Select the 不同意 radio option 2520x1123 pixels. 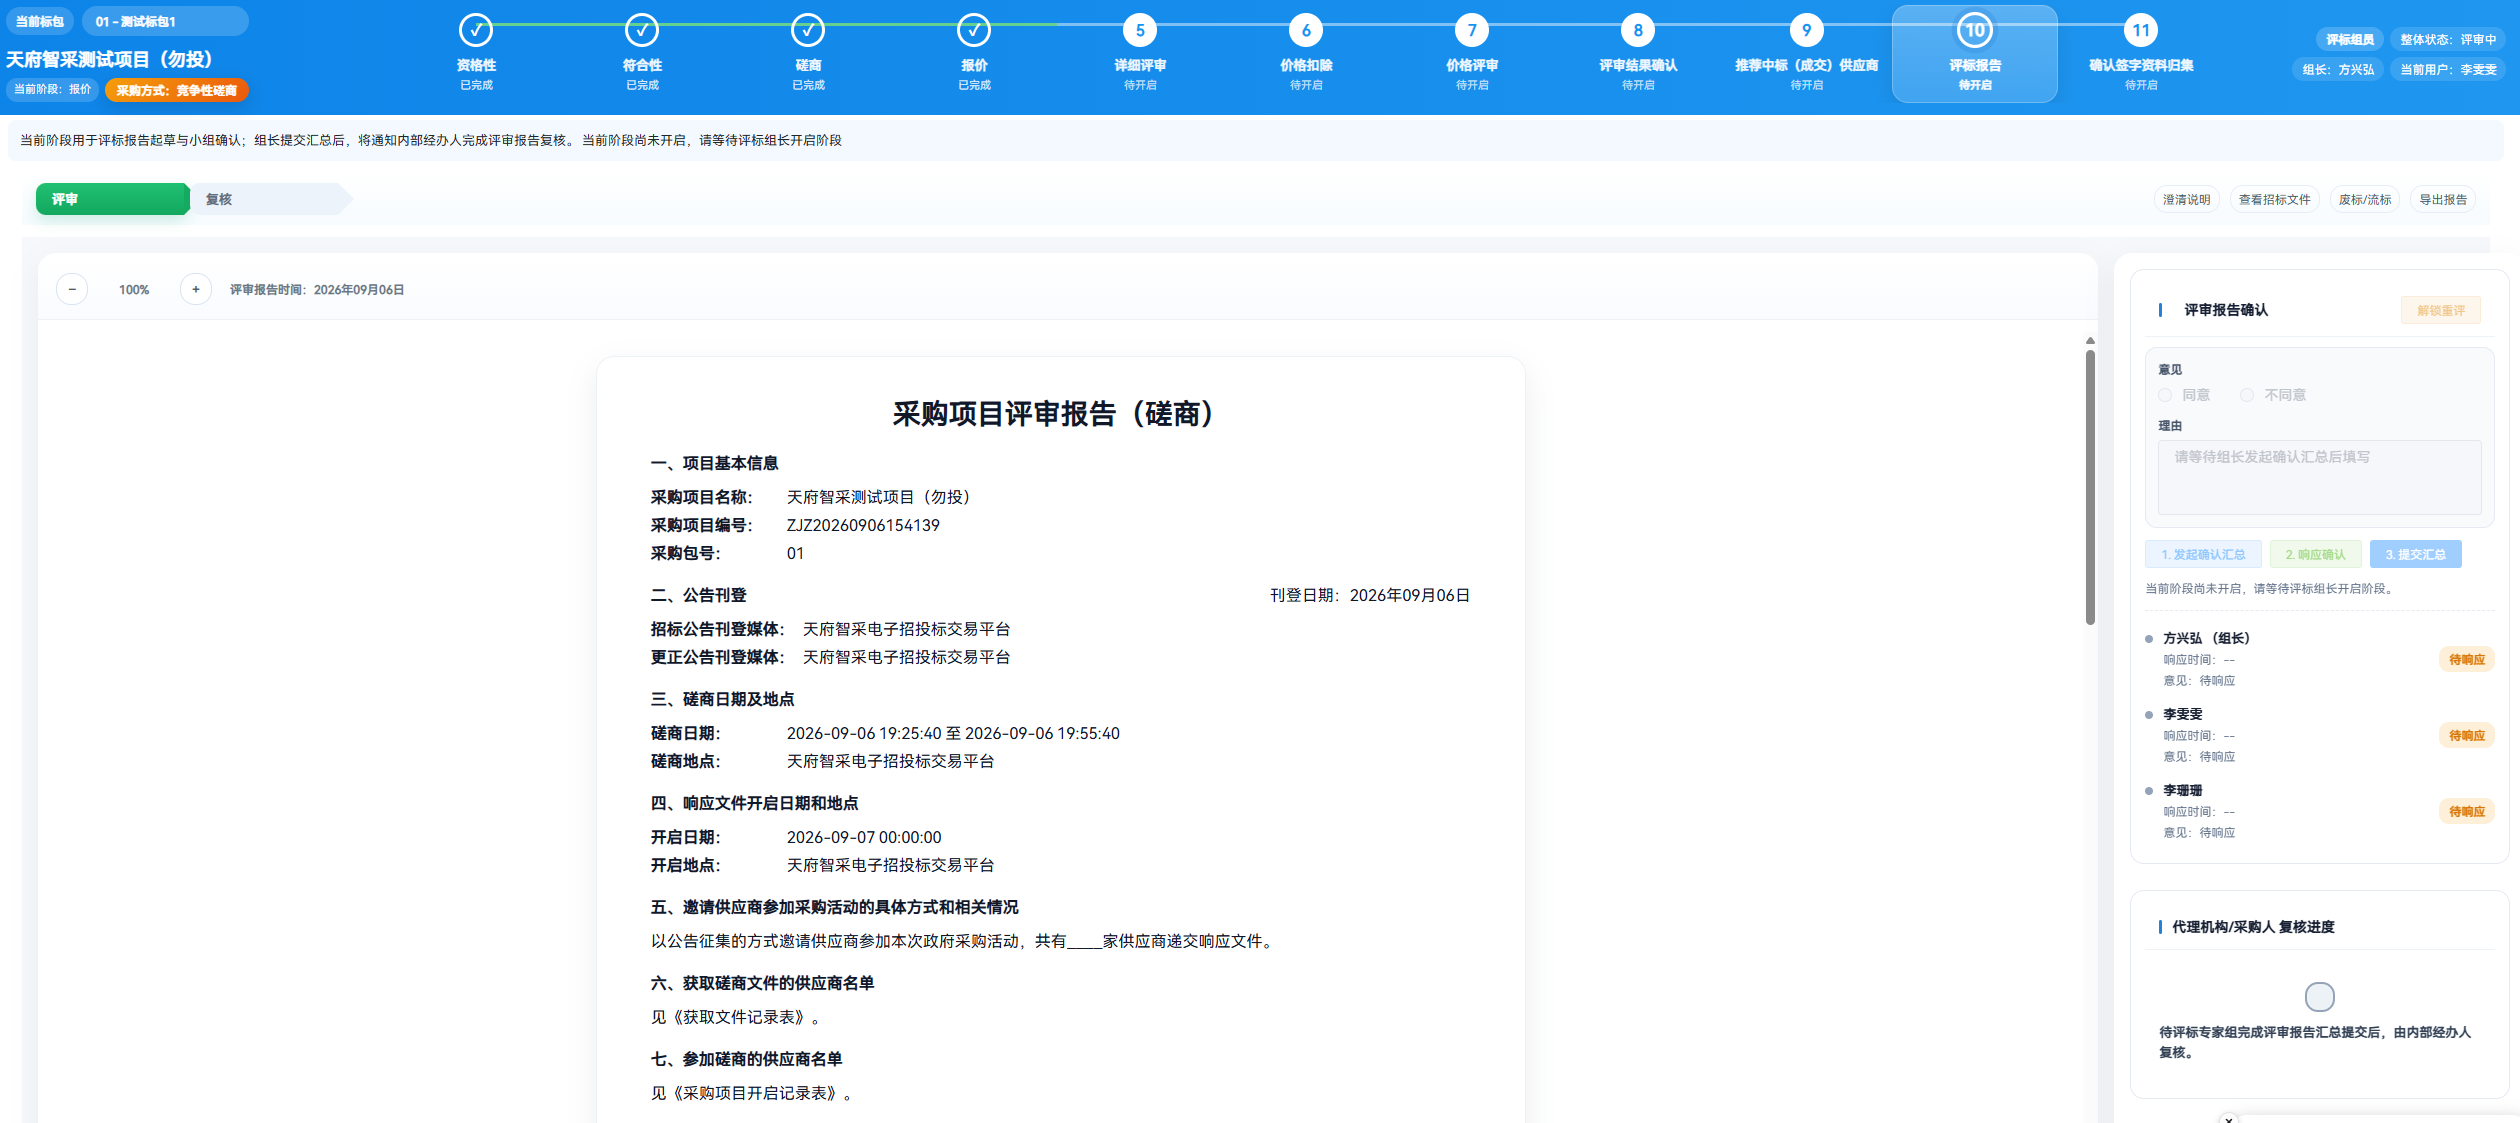[x=2247, y=395]
